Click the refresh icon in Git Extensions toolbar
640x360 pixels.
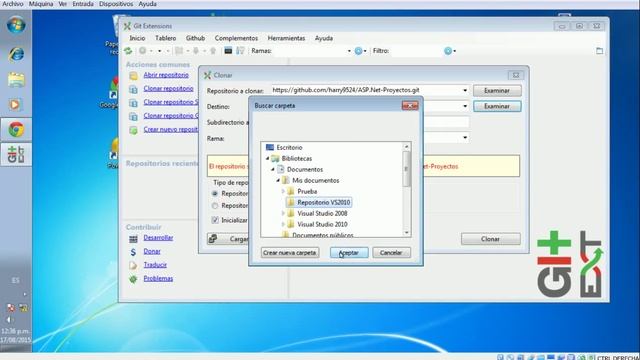point(128,51)
